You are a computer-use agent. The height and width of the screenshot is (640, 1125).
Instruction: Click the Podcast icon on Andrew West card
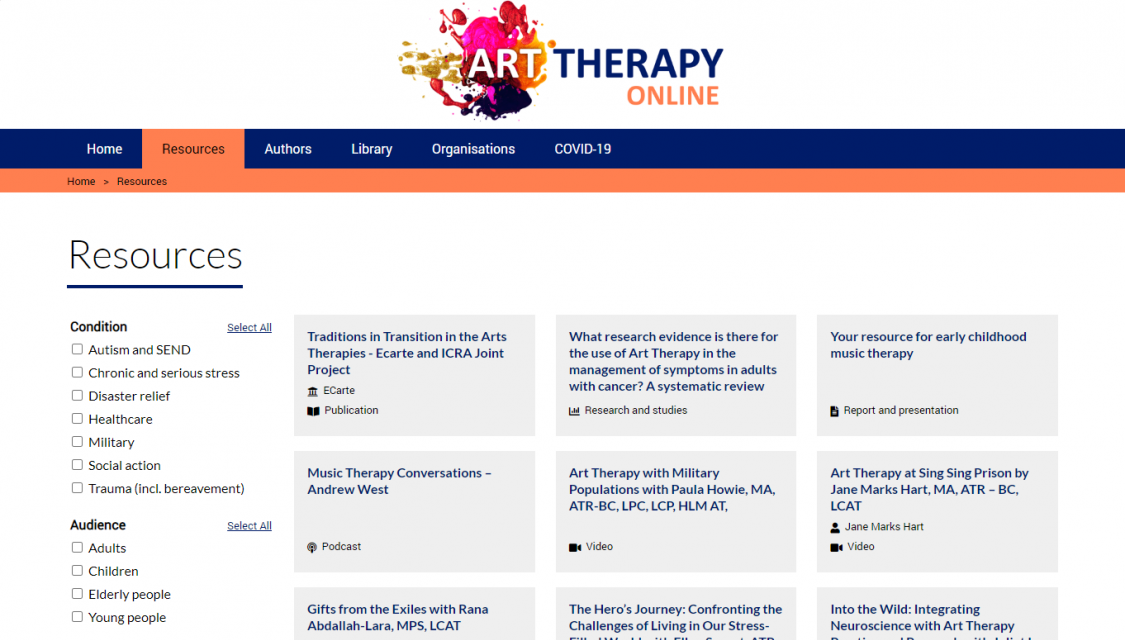click(x=313, y=547)
